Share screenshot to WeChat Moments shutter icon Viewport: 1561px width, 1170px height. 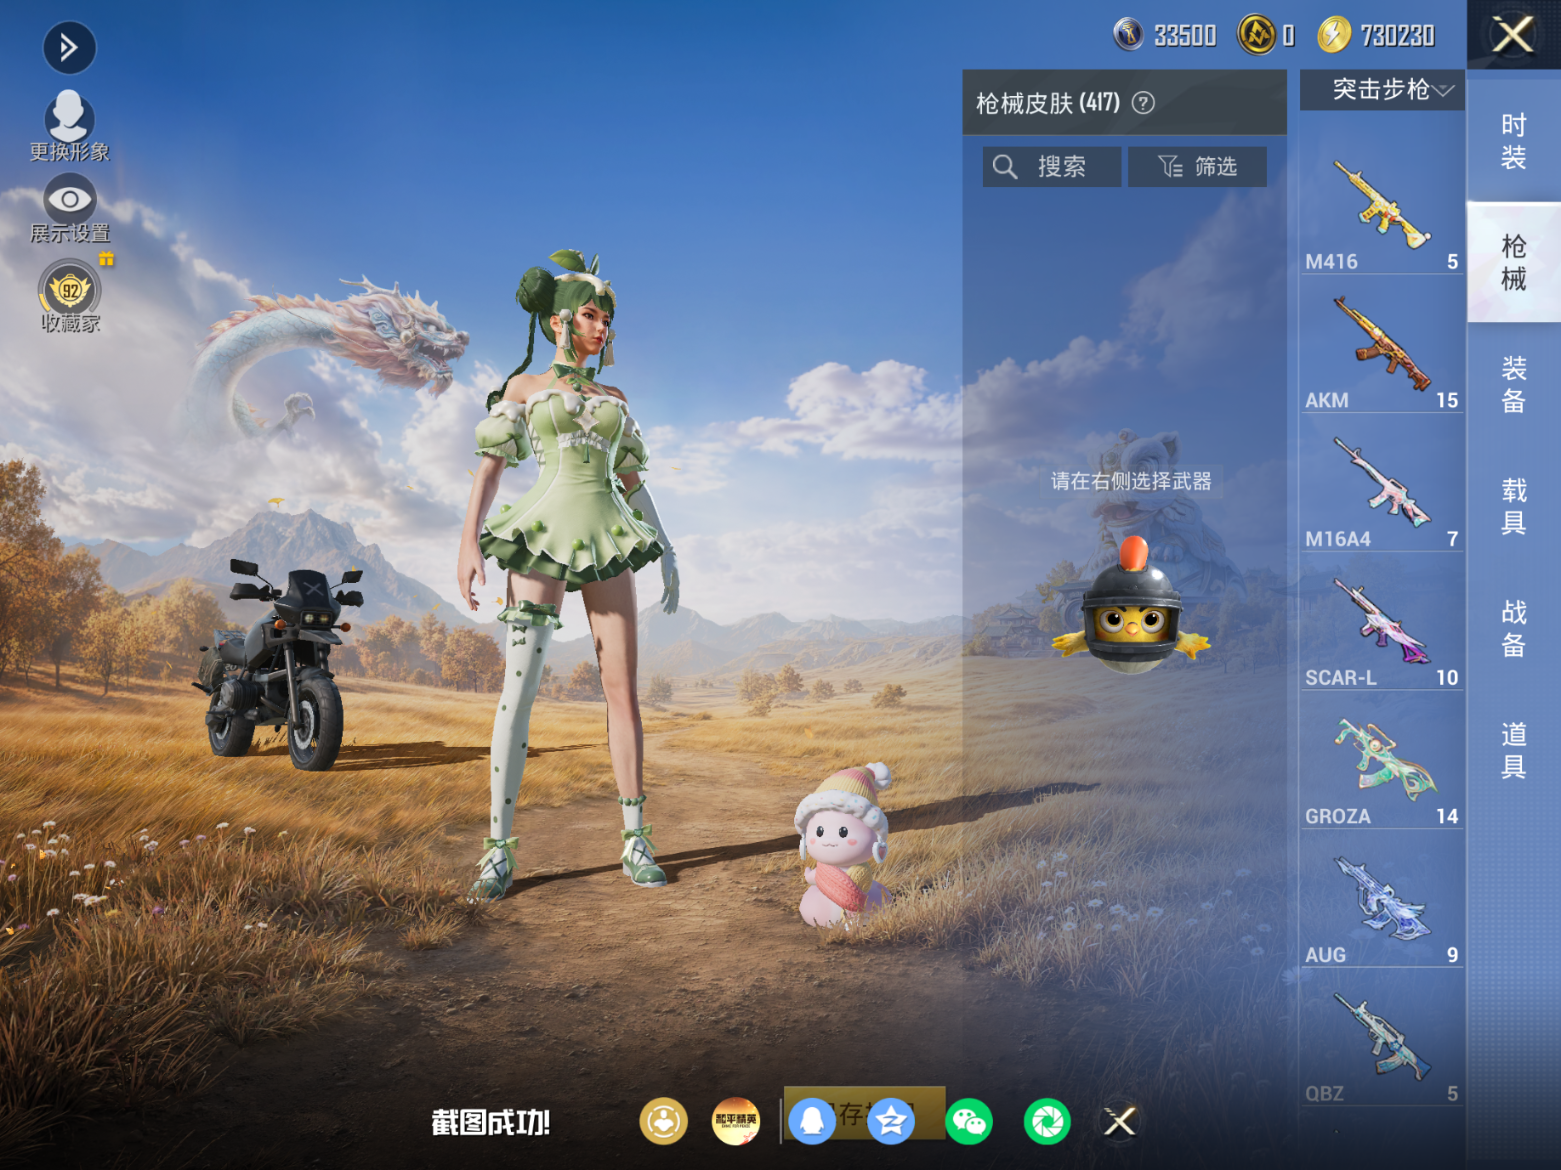coord(1047,1121)
